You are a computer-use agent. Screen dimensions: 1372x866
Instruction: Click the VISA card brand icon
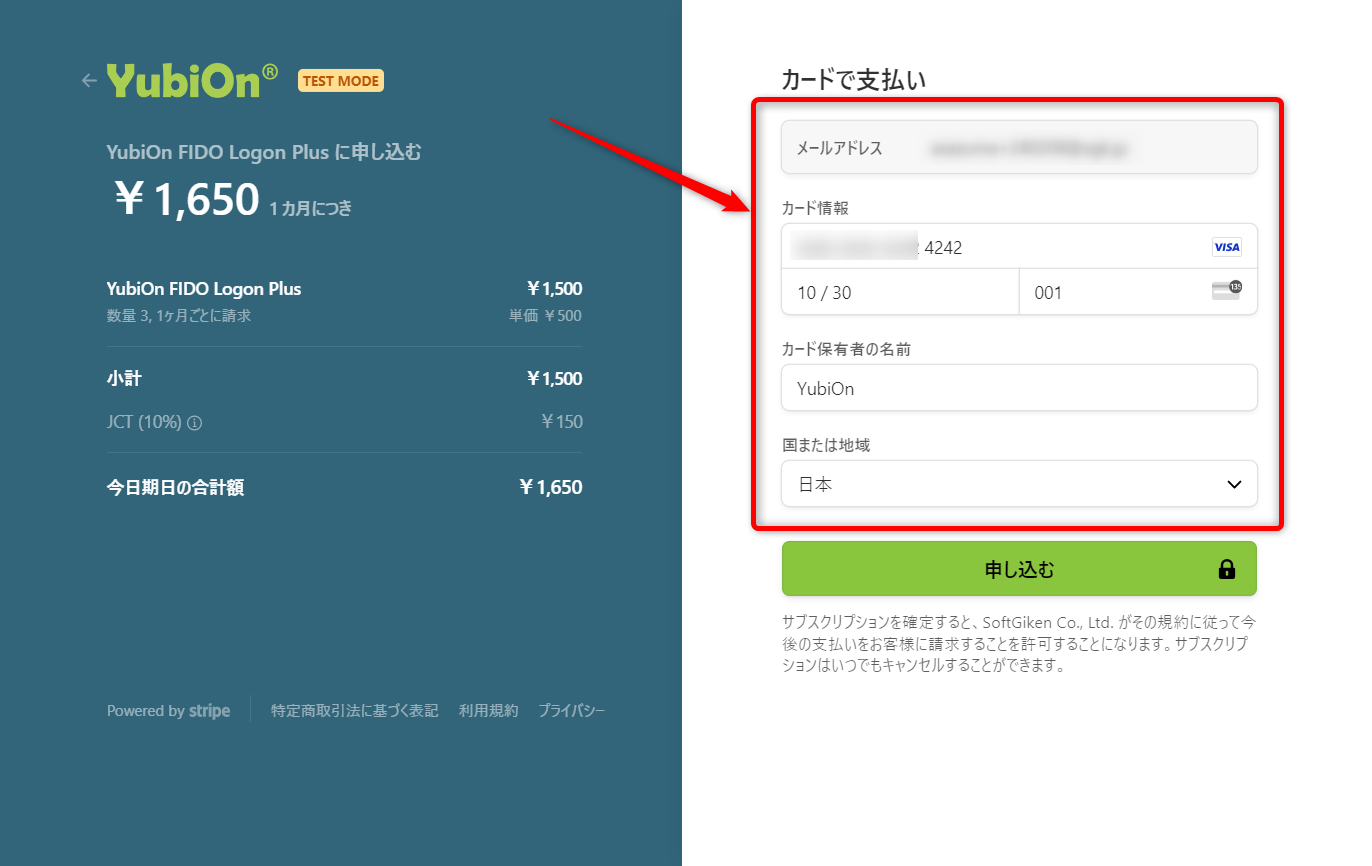tap(1226, 247)
